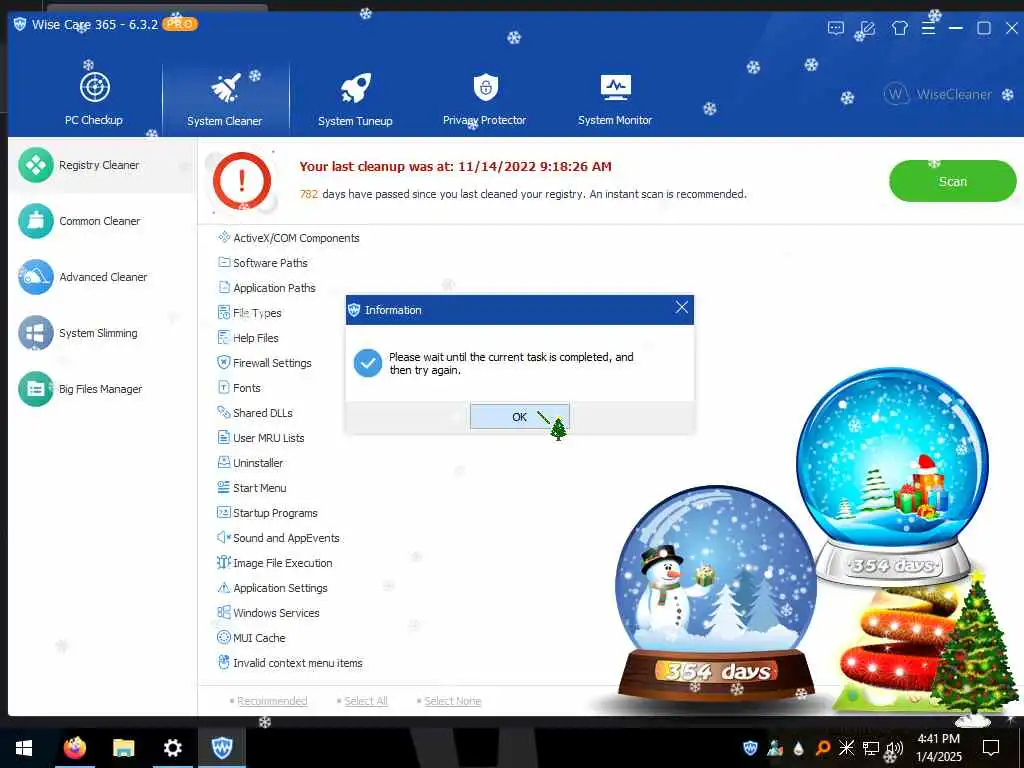Image resolution: width=1024 pixels, height=768 pixels.
Task: Click the User MRU Lists icon
Action: (x=224, y=438)
